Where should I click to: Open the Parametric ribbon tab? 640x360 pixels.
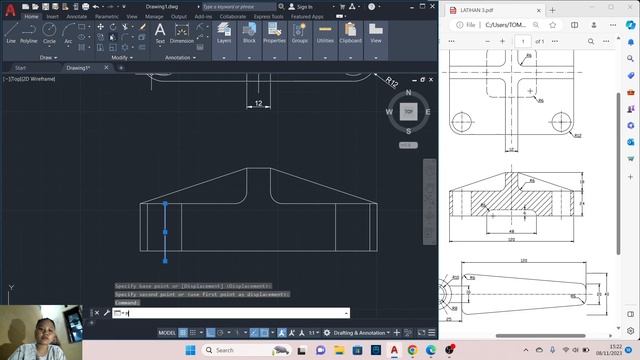pyautogui.click(x=107, y=17)
